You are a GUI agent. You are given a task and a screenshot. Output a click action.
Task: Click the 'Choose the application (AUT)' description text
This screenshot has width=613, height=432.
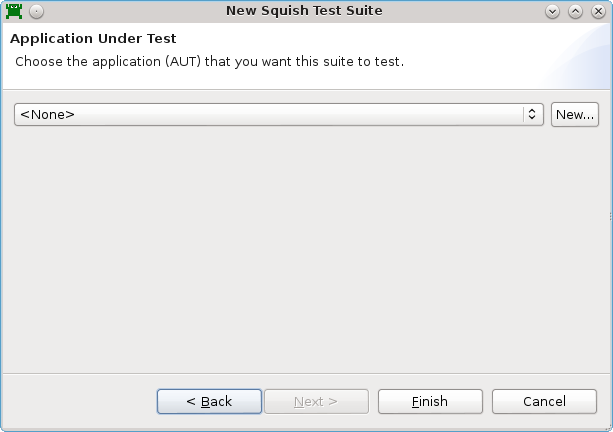coord(209,62)
